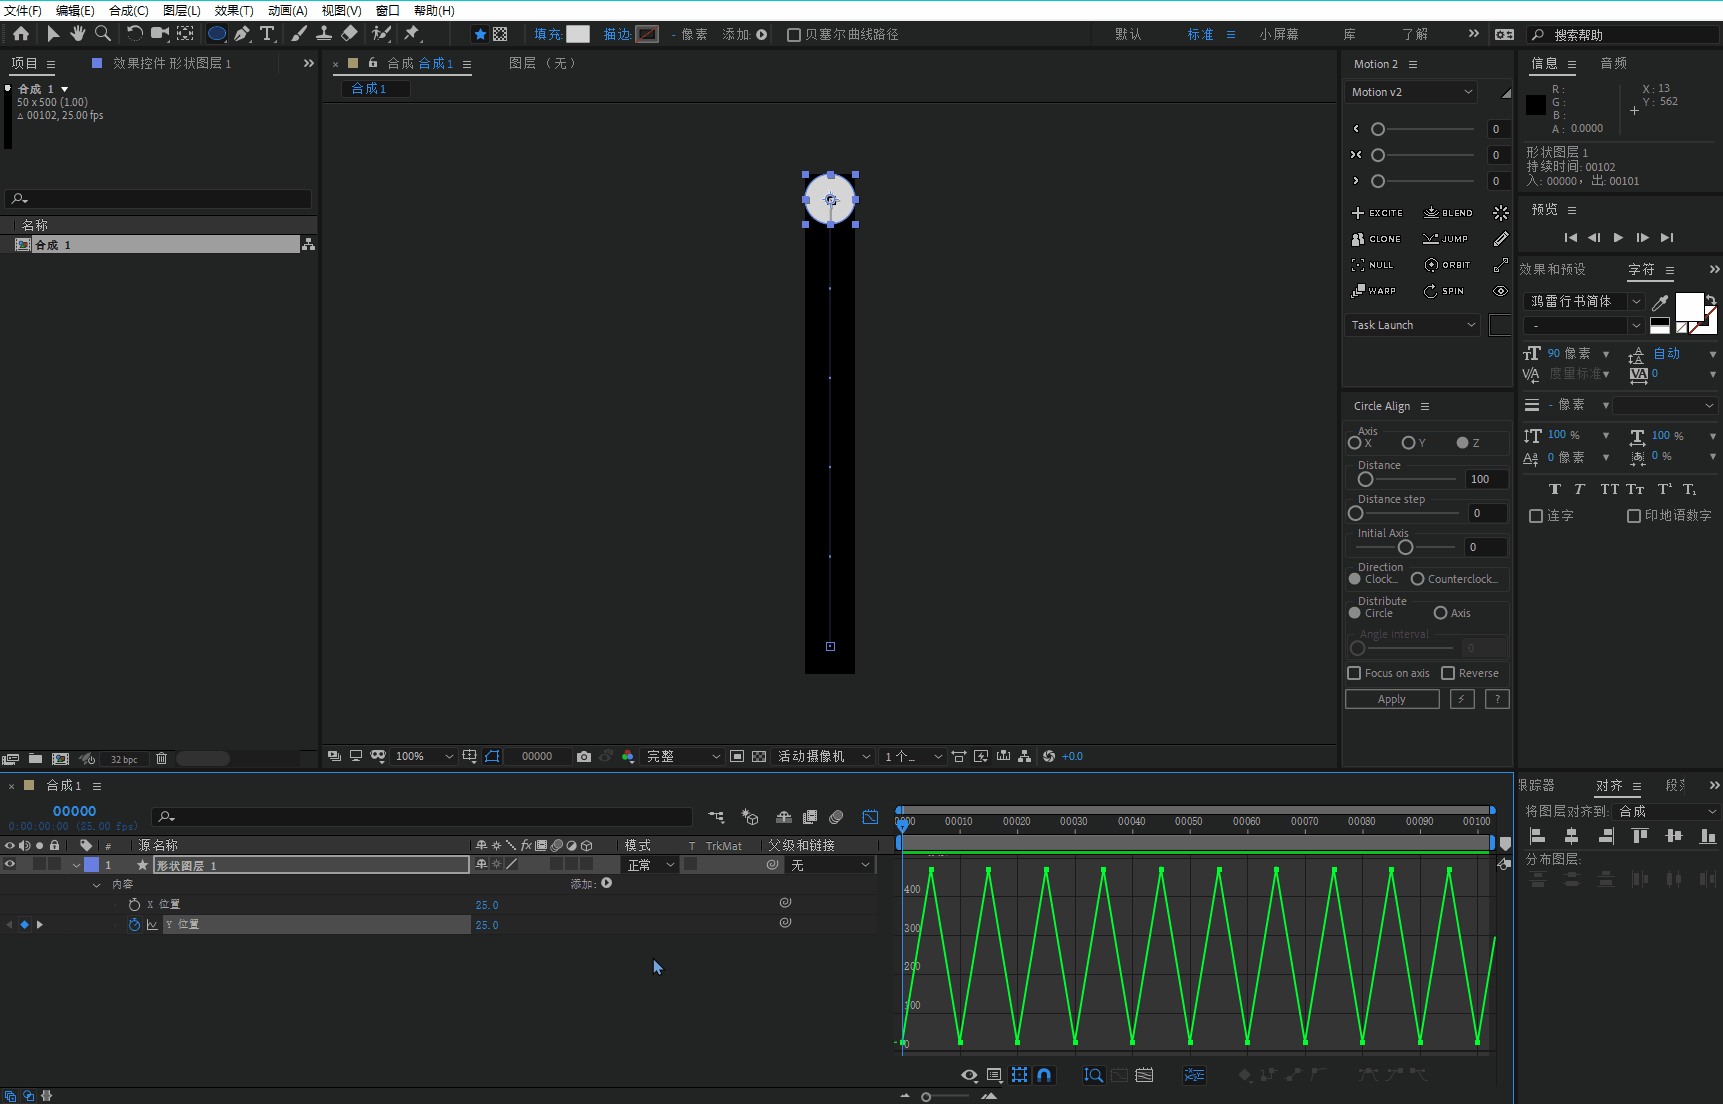This screenshot has height=1104, width=1723.
Task: Hide 形状图层 1 with the eye toggle
Action: pyautogui.click(x=10, y=864)
